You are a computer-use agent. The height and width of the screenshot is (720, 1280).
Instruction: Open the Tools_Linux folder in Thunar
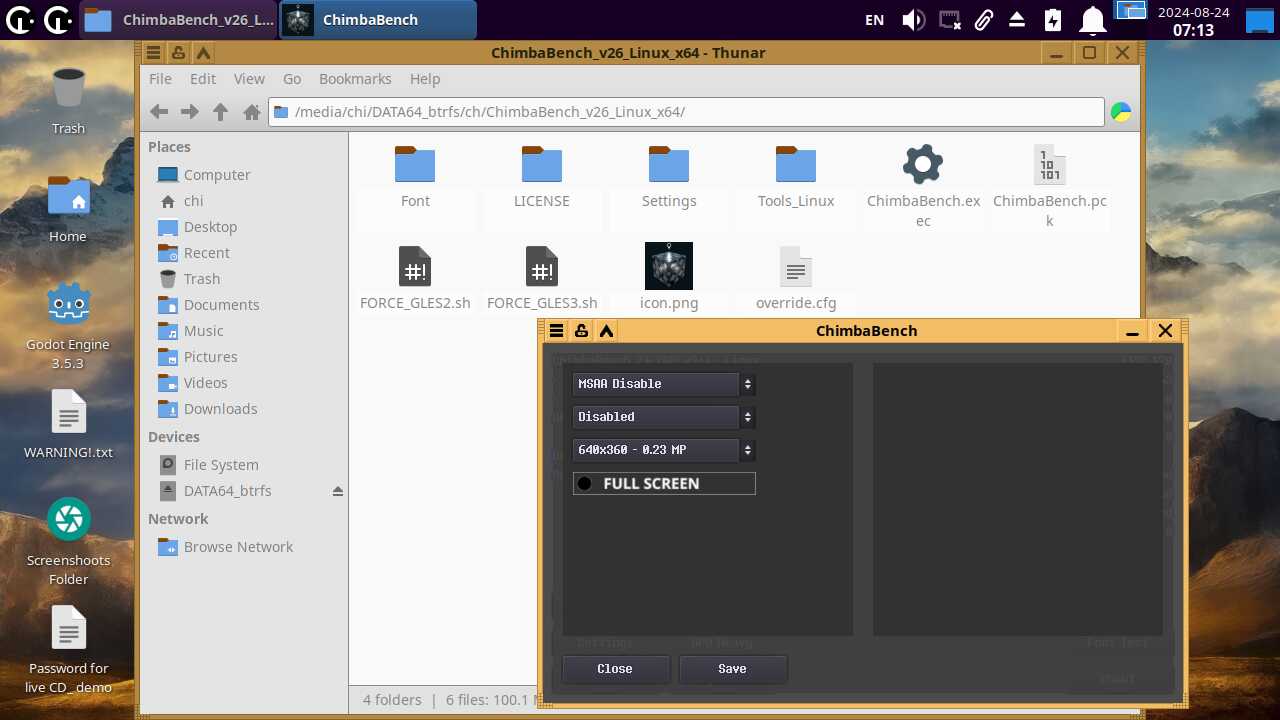tap(796, 164)
